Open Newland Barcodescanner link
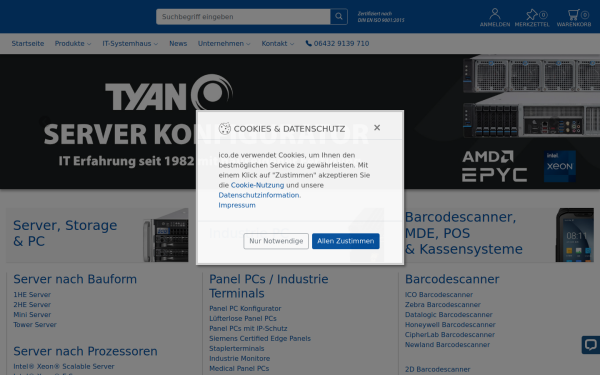 [447, 344]
